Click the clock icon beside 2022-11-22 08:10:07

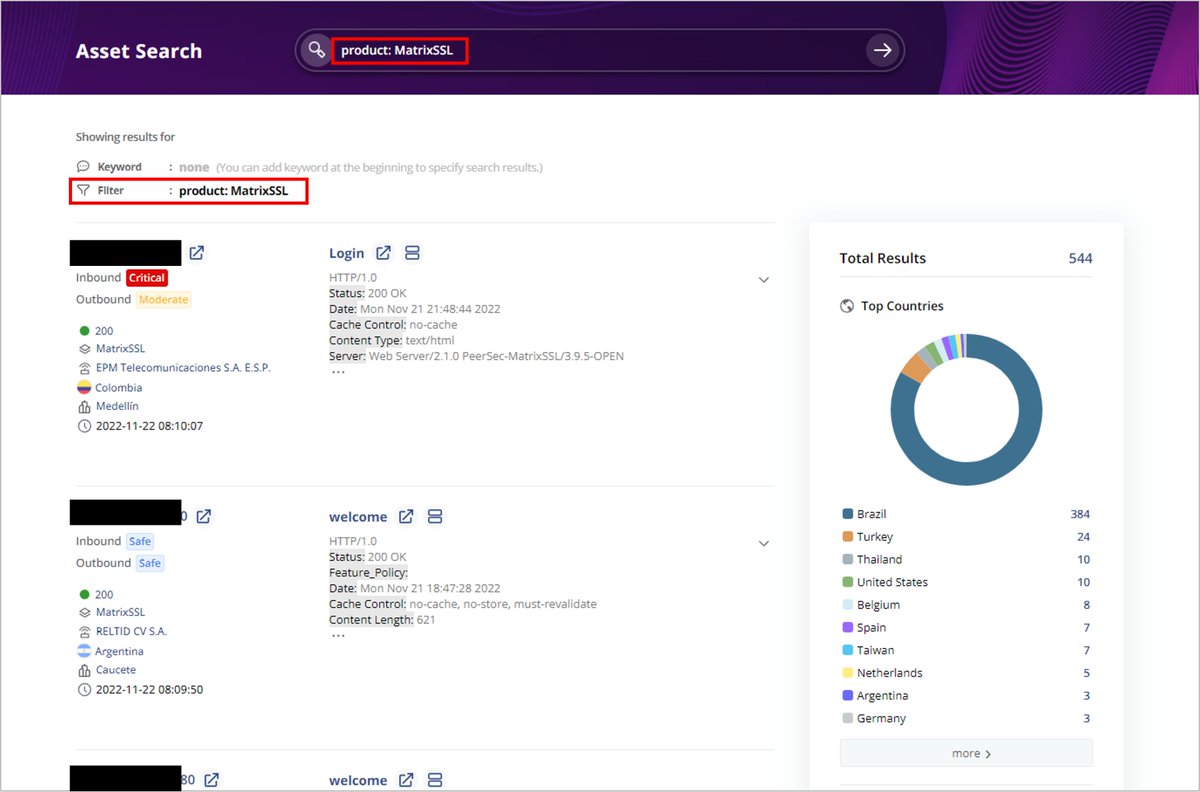(84, 426)
